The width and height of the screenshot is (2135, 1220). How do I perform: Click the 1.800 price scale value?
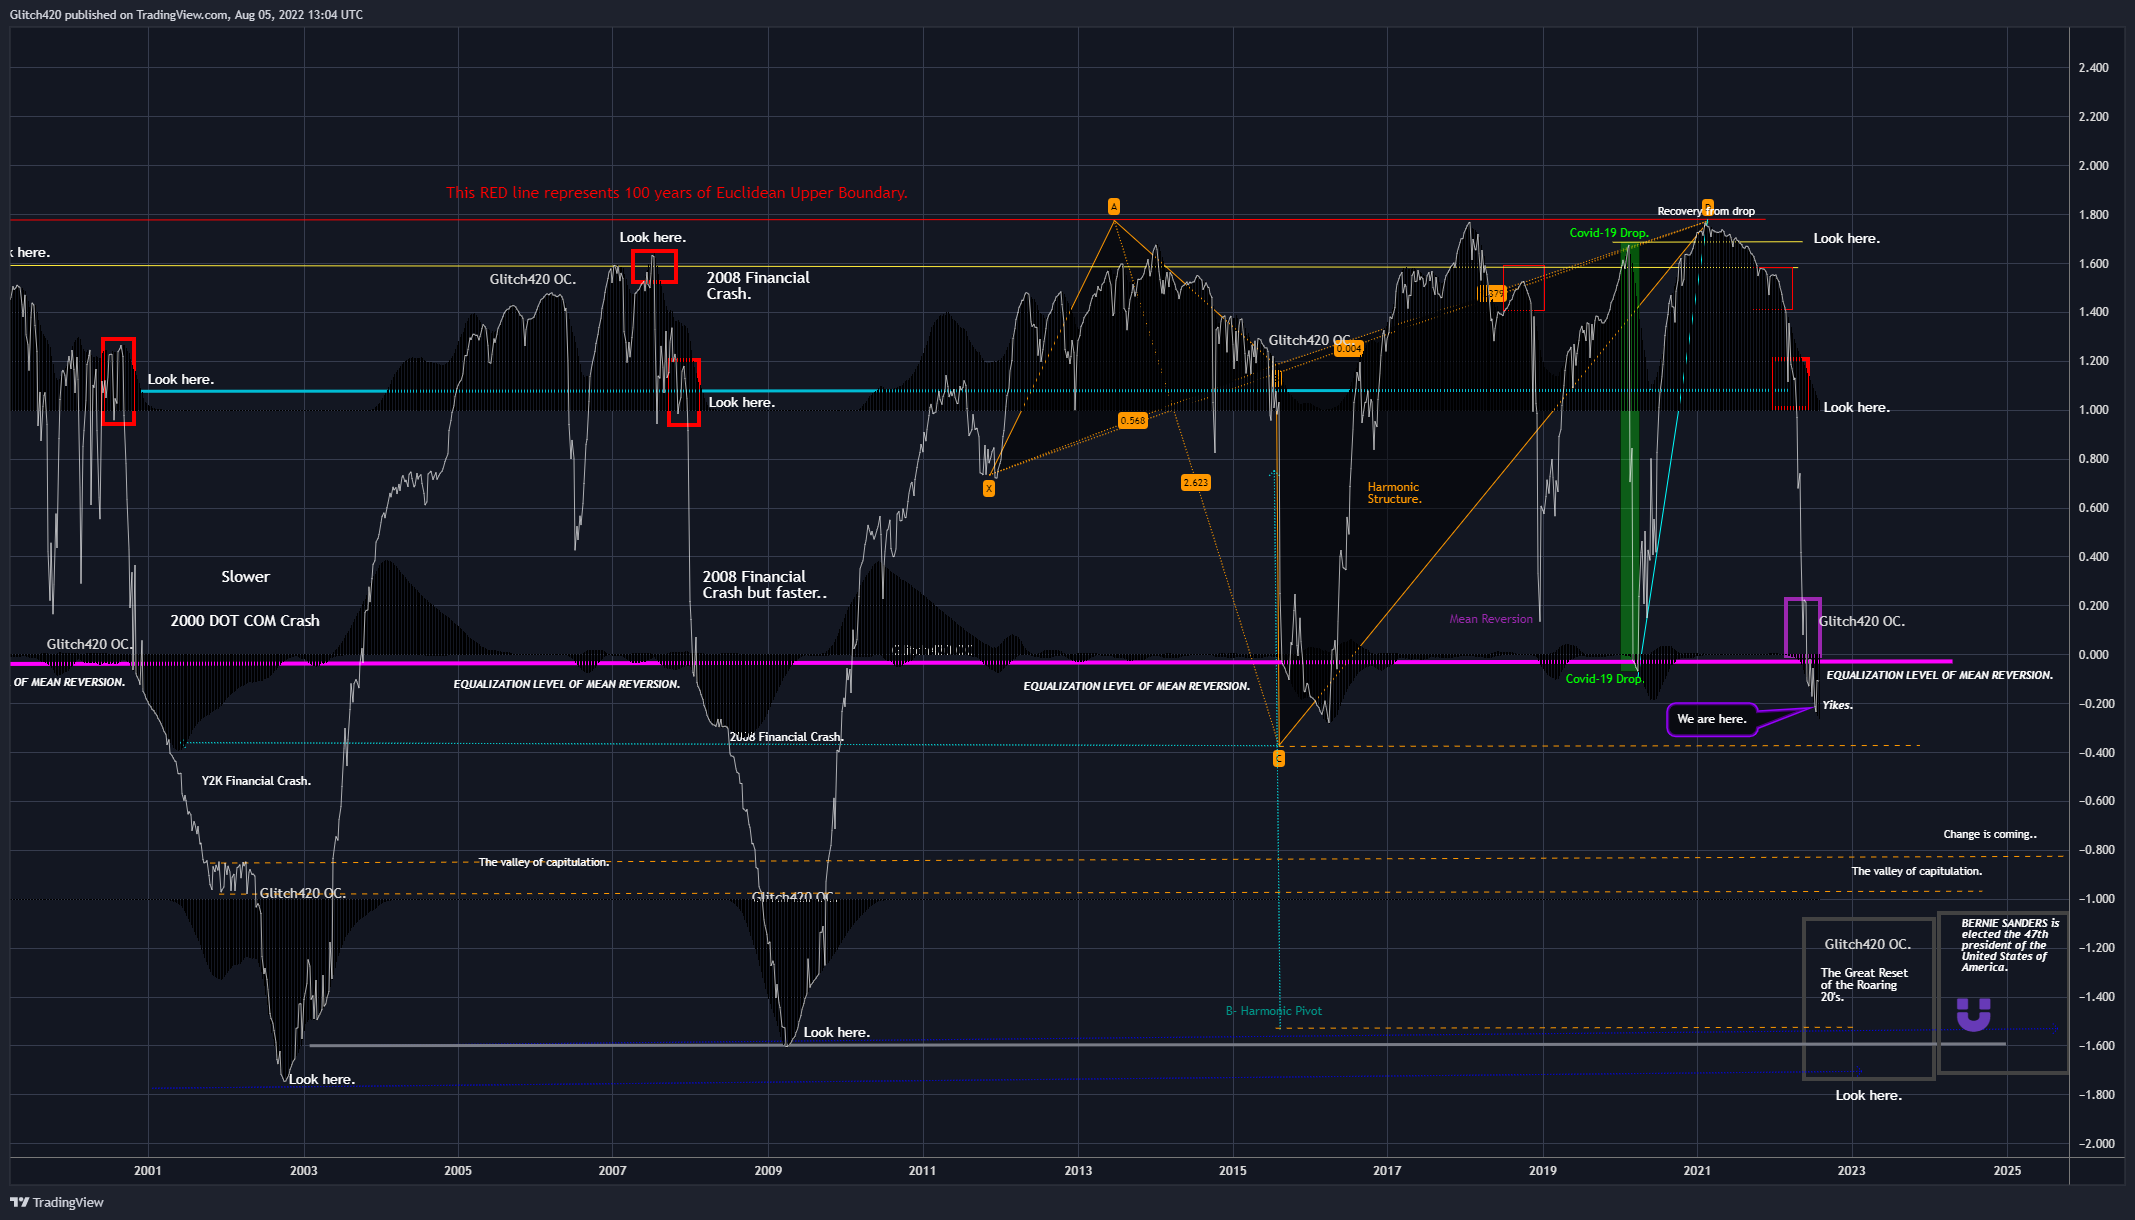pos(2093,215)
